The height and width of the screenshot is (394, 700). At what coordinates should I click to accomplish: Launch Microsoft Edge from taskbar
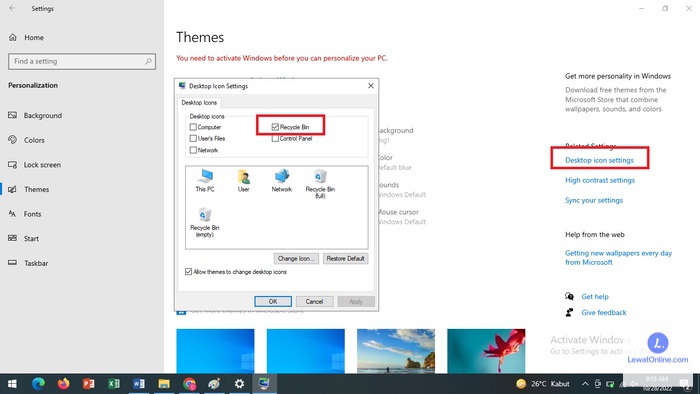38,384
